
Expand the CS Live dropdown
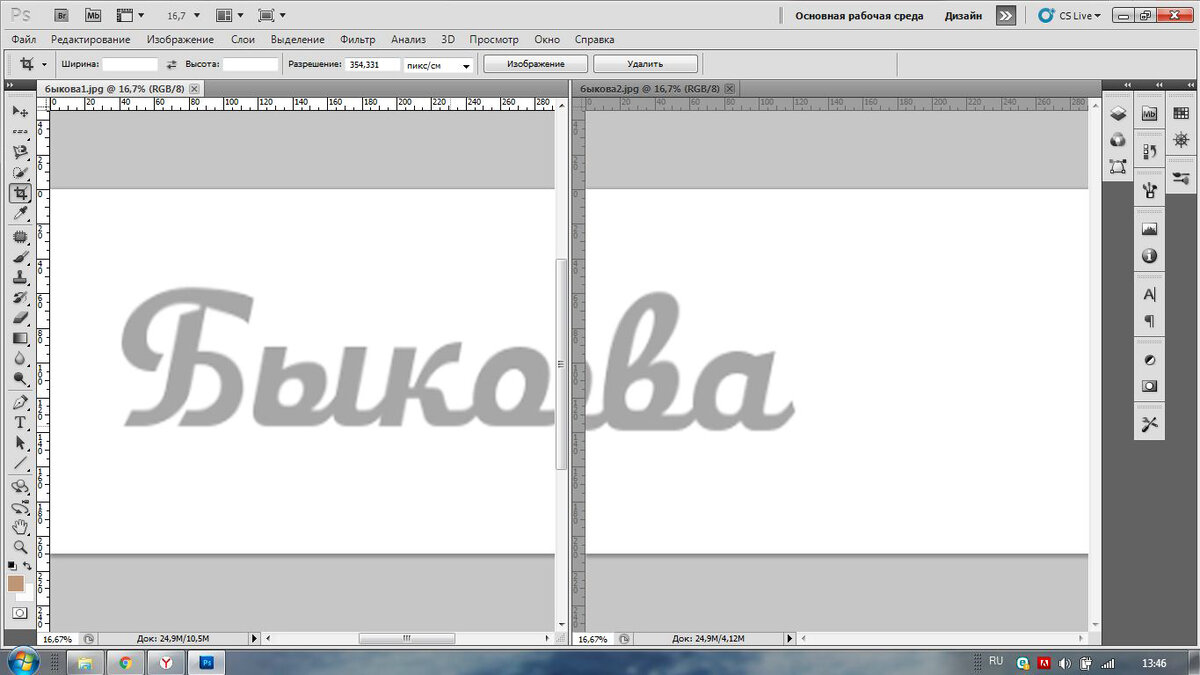tap(1079, 15)
